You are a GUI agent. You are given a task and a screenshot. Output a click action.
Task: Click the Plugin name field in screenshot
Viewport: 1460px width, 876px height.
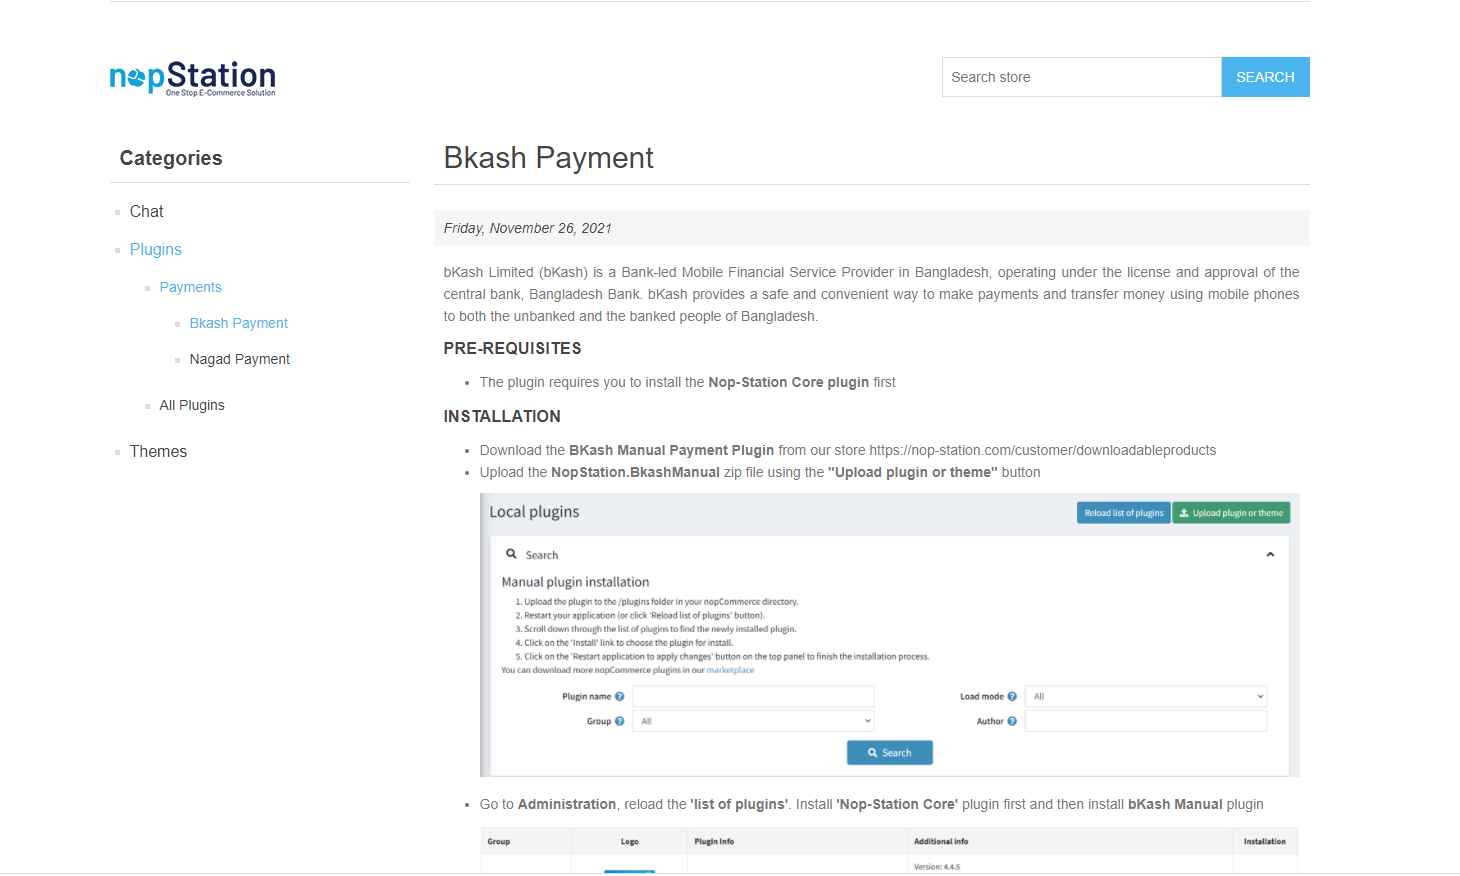753,696
